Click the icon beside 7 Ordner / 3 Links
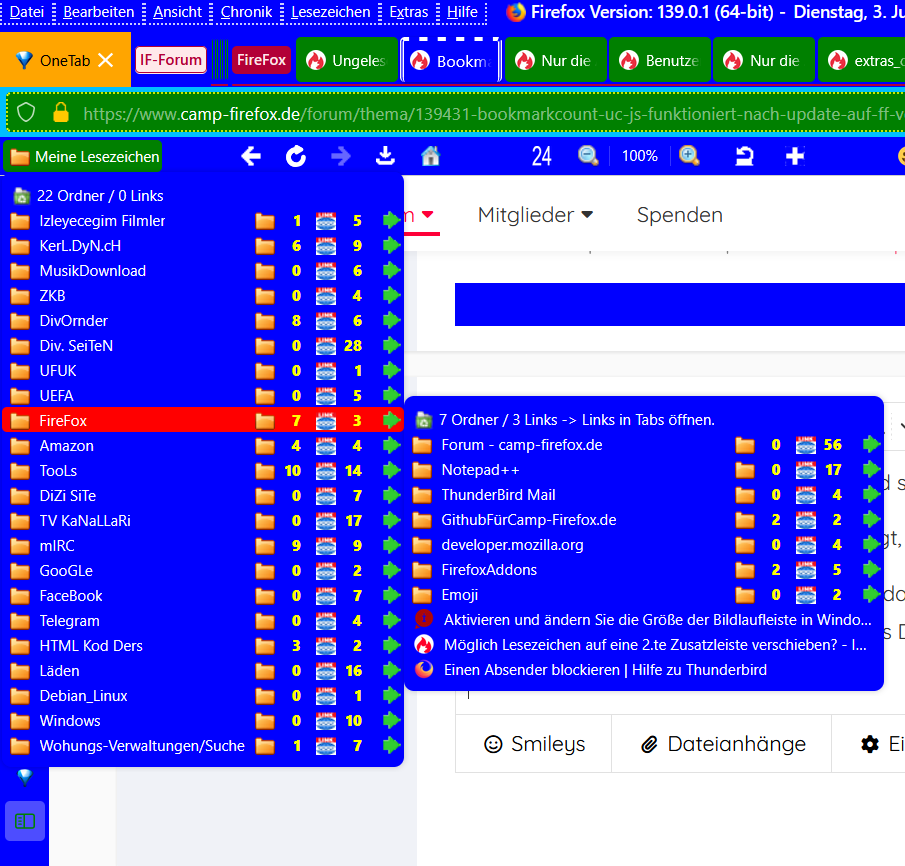 click(424, 420)
